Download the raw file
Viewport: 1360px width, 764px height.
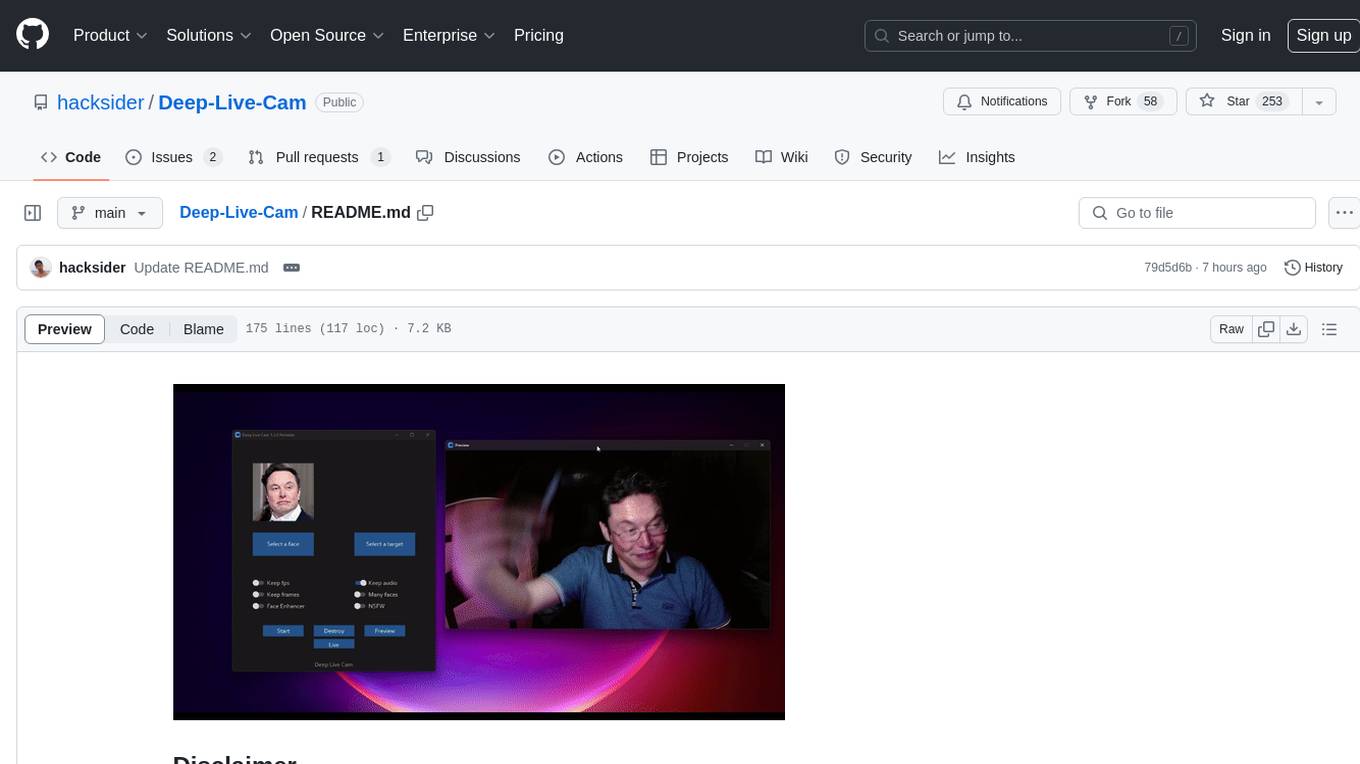1294,329
